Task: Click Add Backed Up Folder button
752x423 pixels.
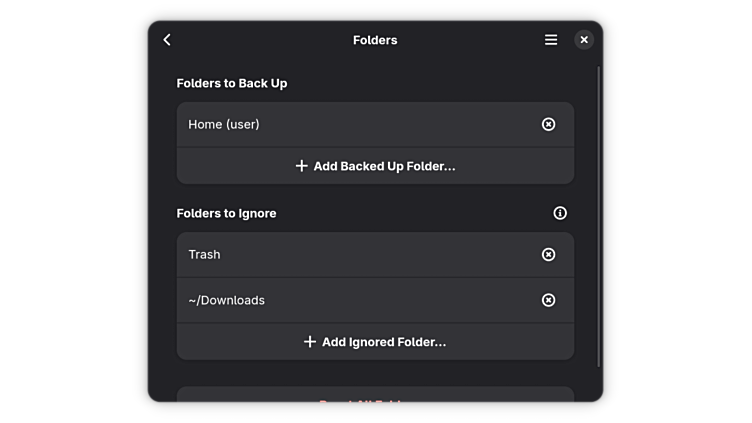Action: 384,166
